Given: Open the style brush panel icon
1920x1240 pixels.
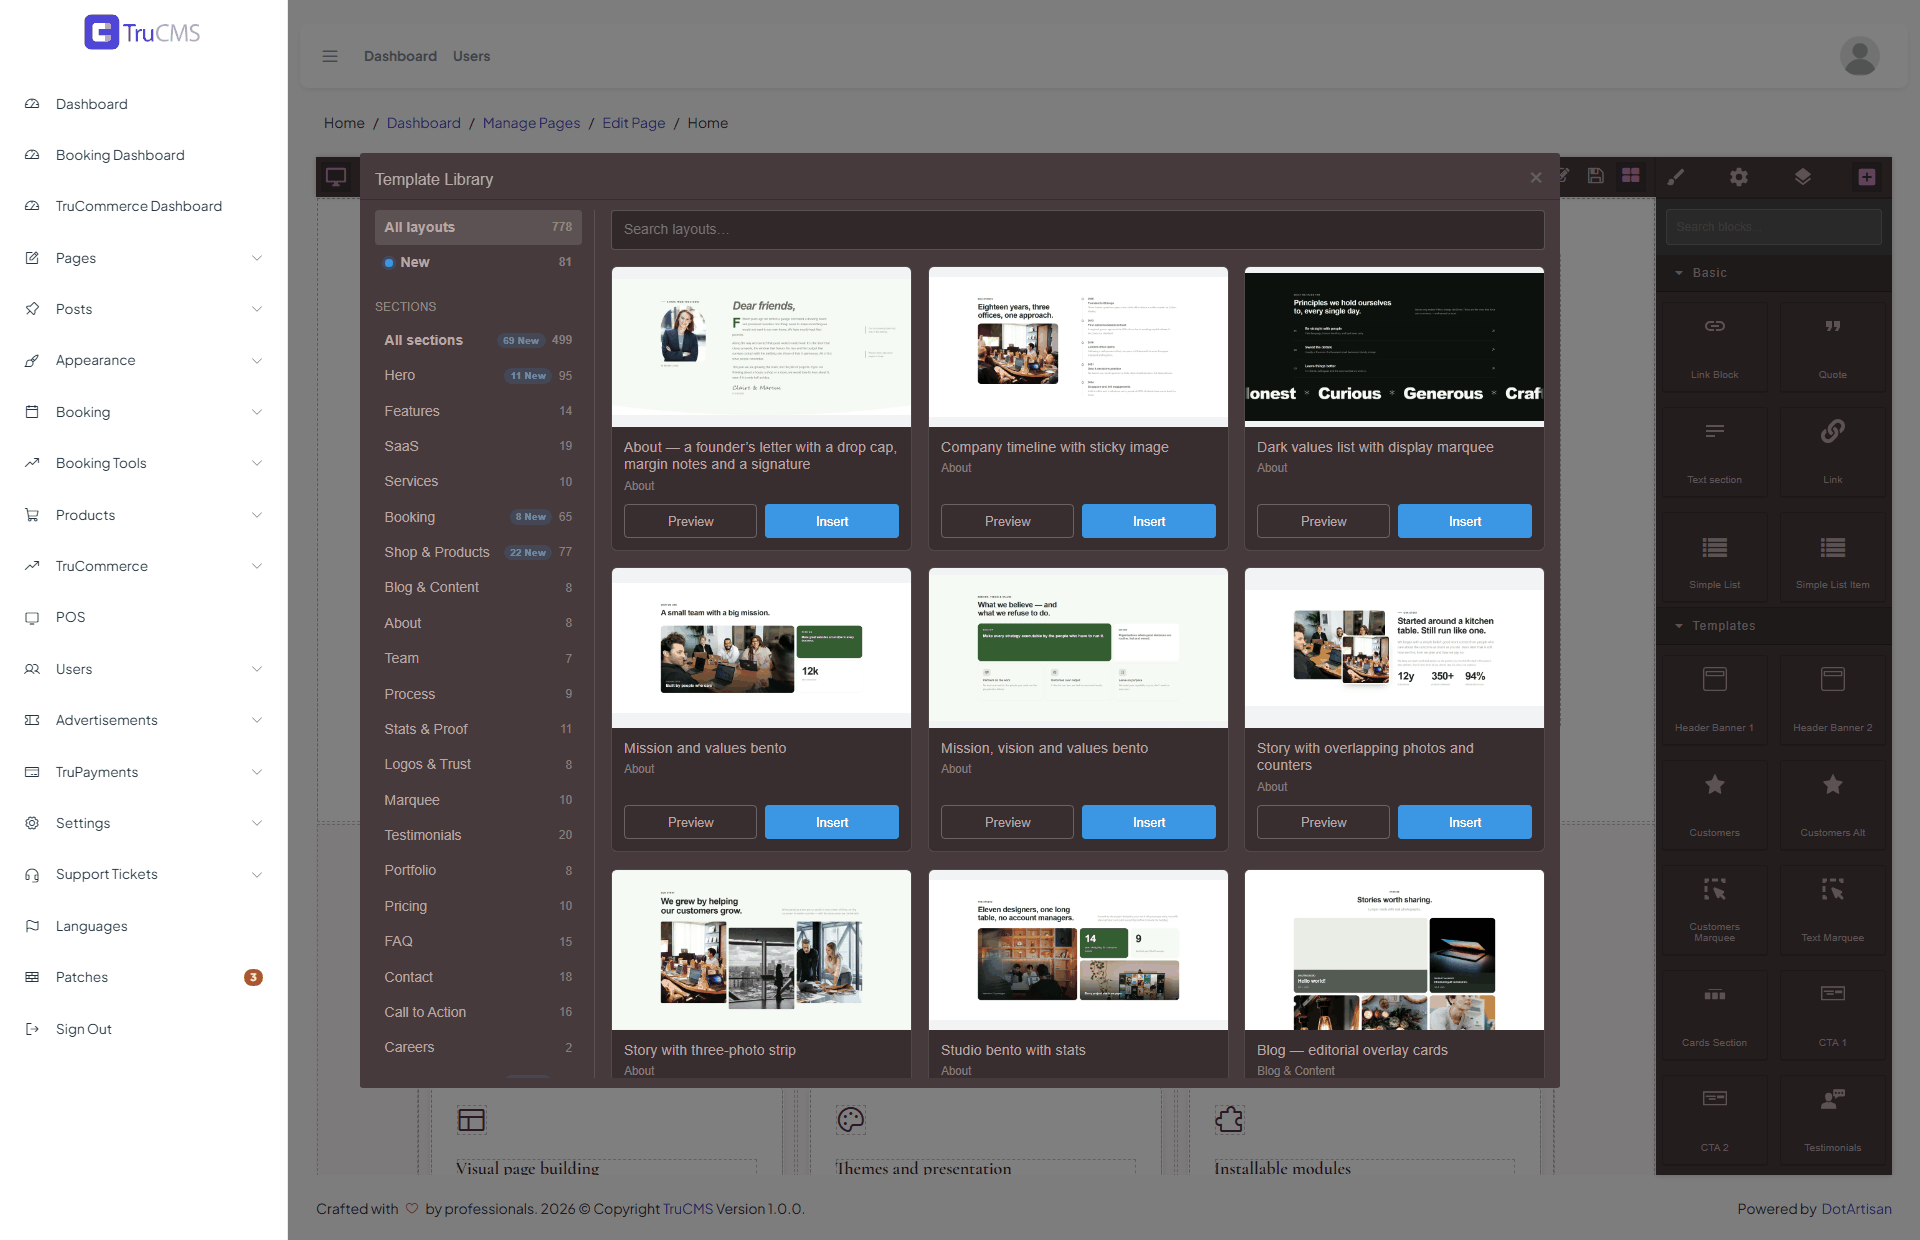Looking at the screenshot, I should point(1676,177).
